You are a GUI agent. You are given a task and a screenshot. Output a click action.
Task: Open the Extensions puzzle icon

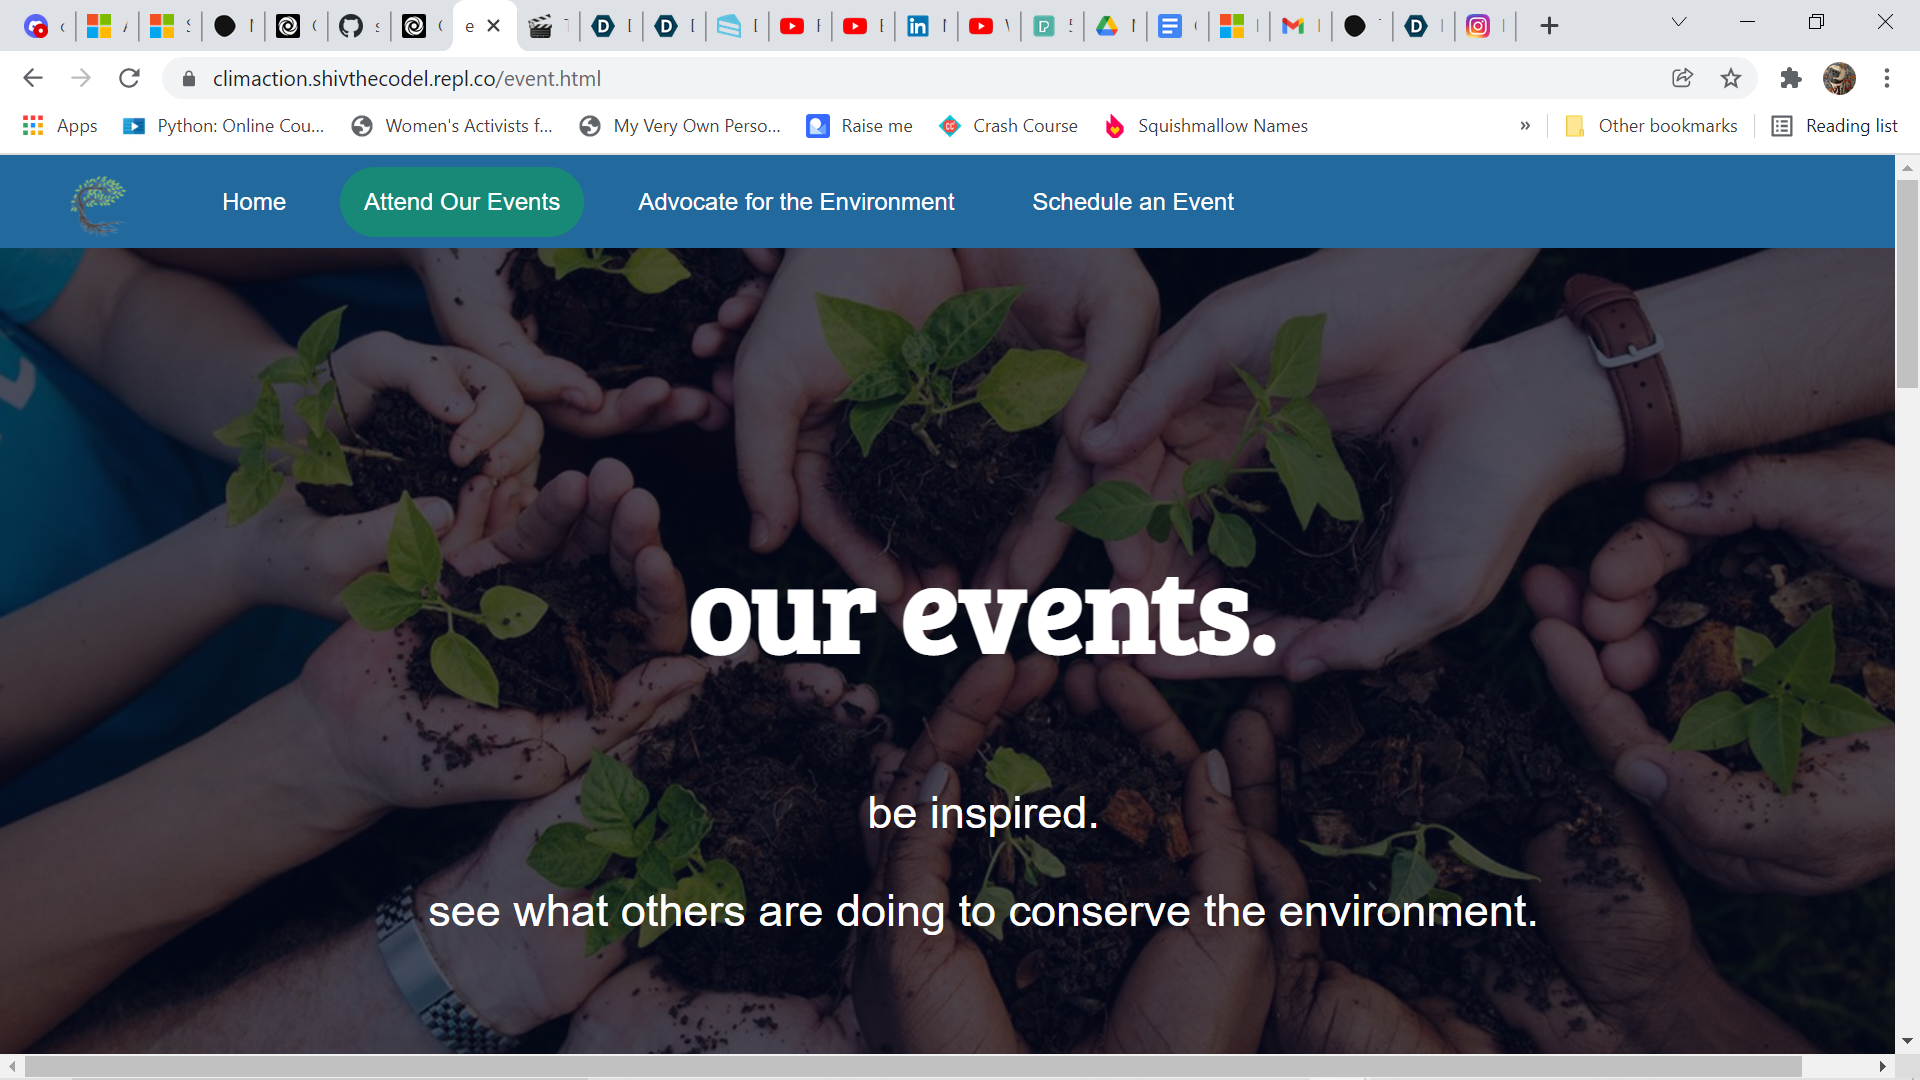1790,78
